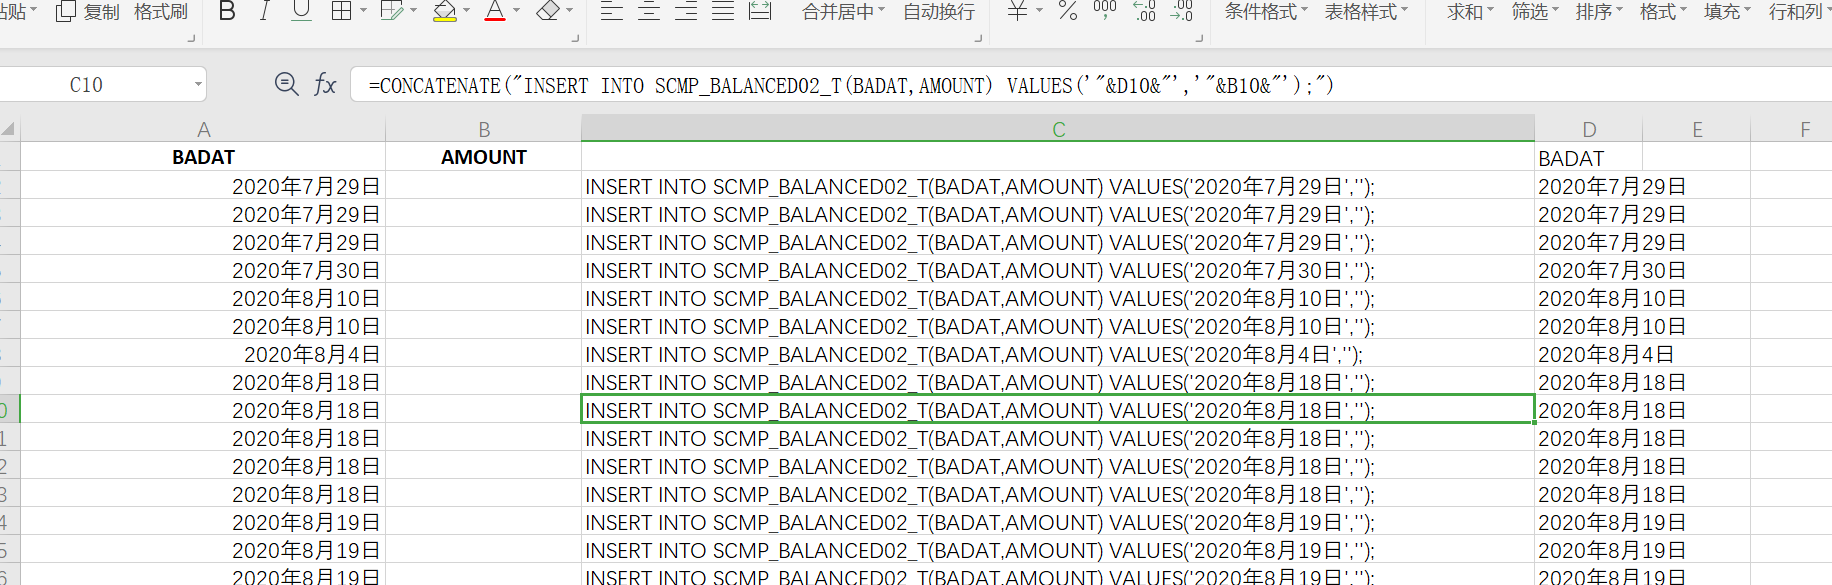Viewport: 1832px width, 585px height.
Task: Click the 格式刷 format painter button
Action: [x=161, y=11]
